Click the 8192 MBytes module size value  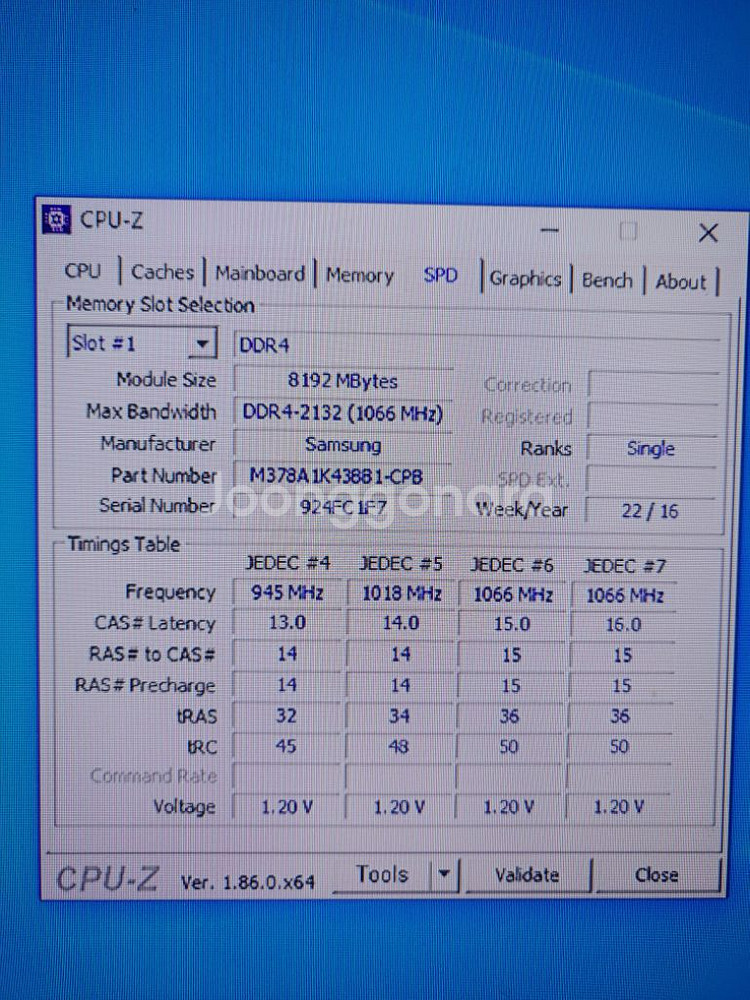(x=342, y=381)
